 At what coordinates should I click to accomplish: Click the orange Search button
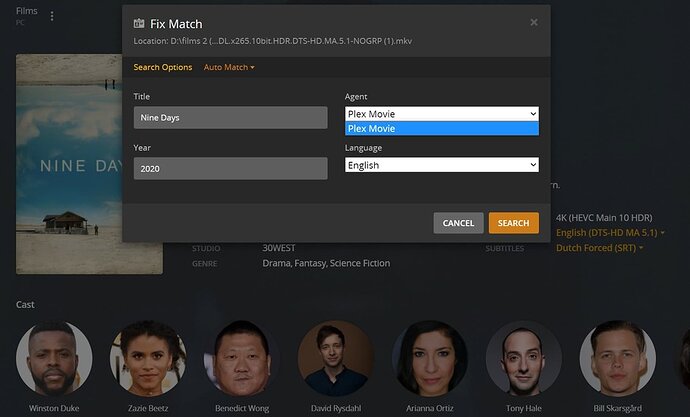click(x=514, y=223)
